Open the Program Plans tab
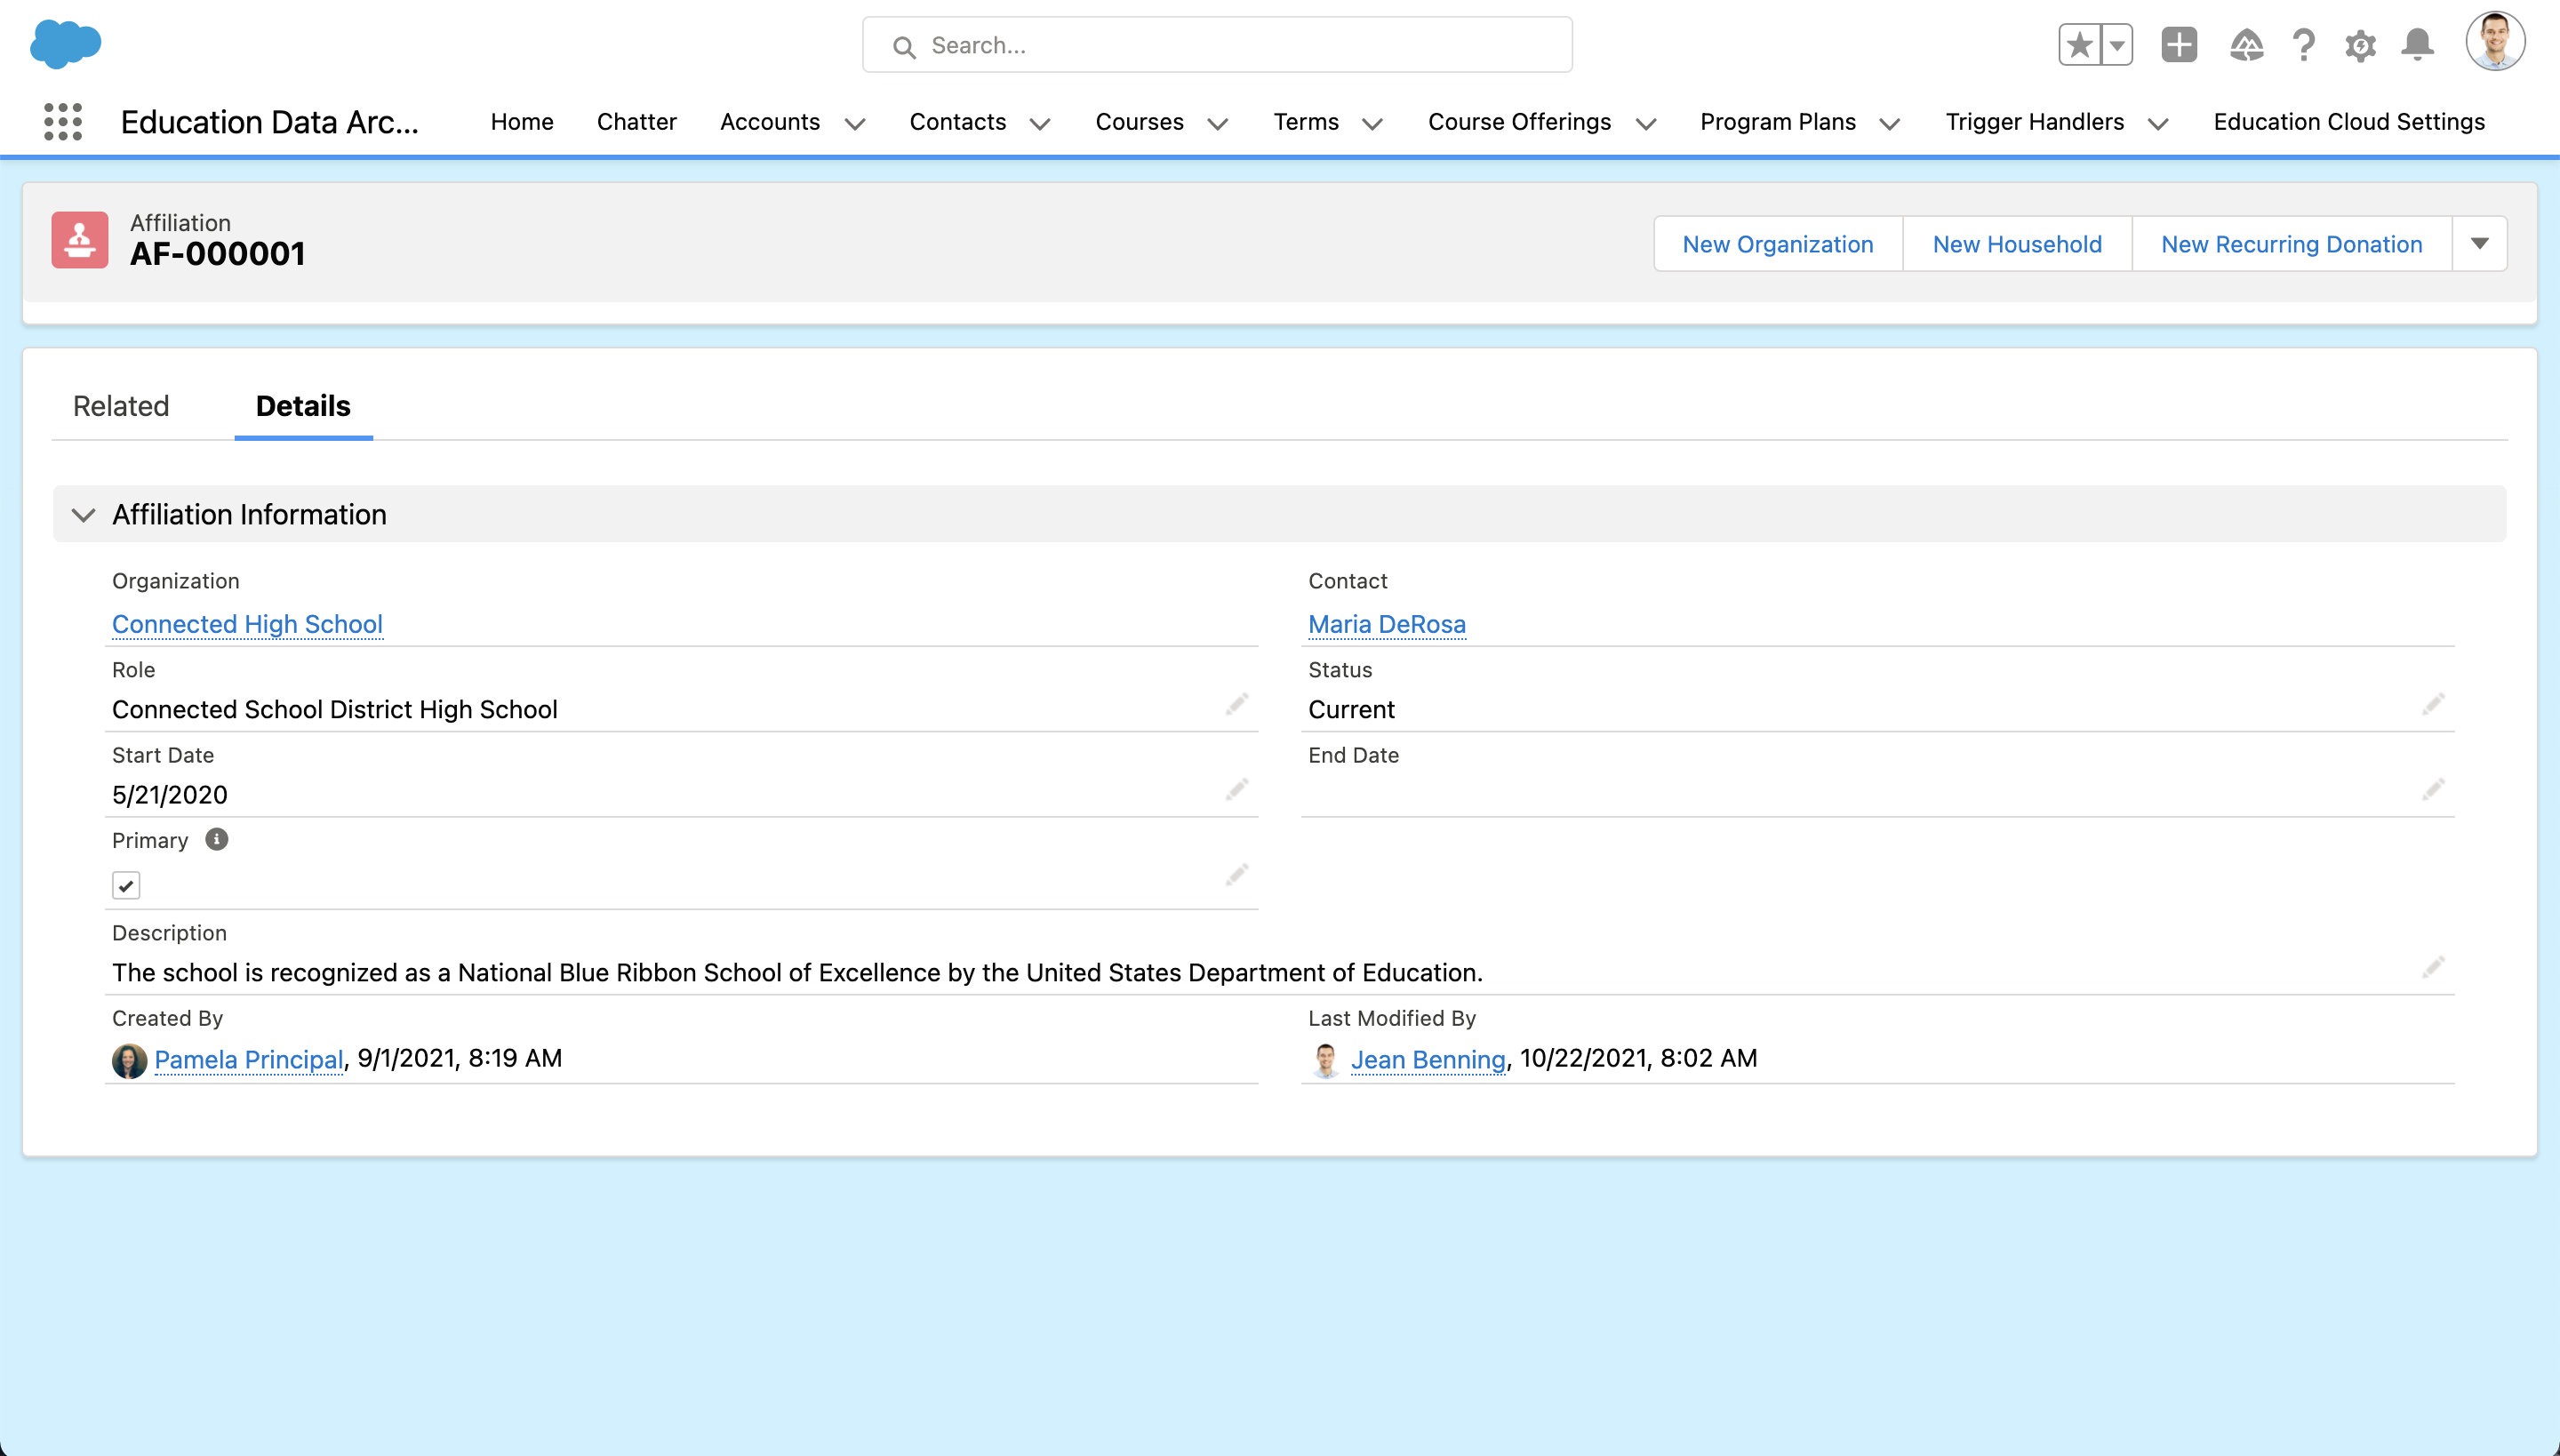 click(x=1778, y=122)
